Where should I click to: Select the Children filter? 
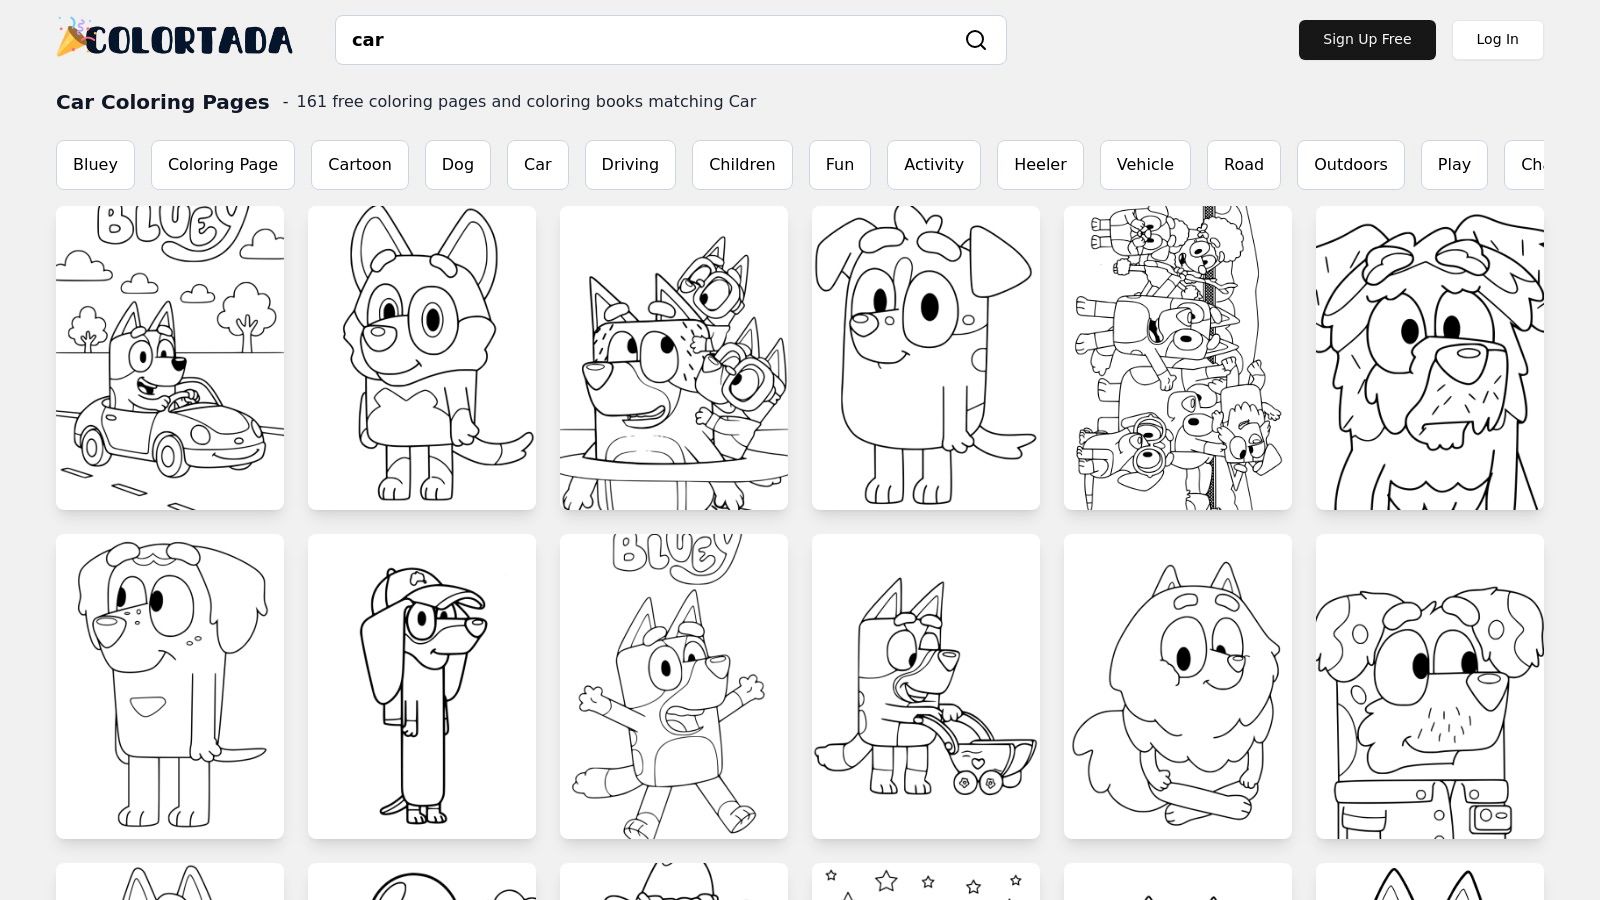pyautogui.click(x=742, y=164)
